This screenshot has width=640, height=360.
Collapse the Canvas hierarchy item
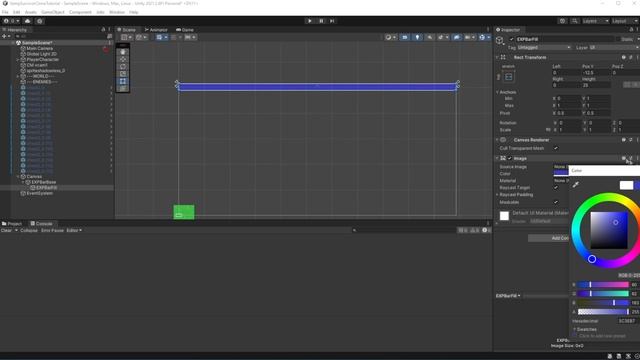(18, 177)
